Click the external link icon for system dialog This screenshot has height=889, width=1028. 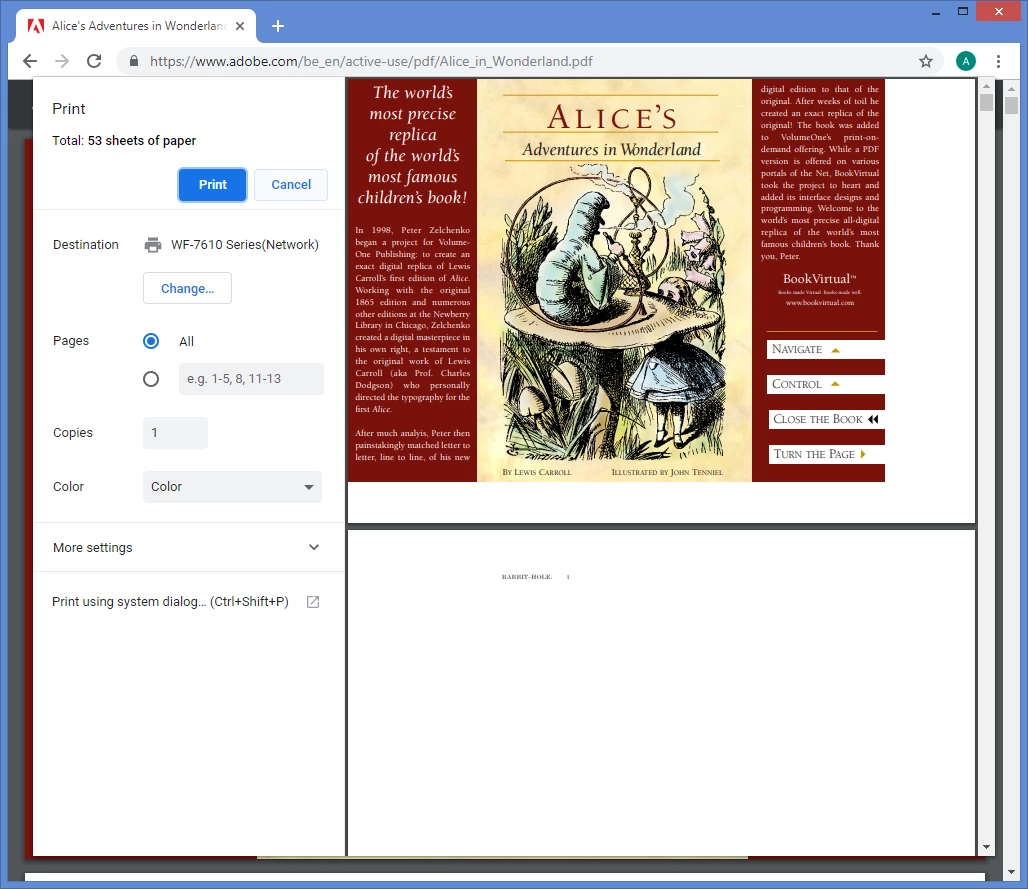click(313, 602)
